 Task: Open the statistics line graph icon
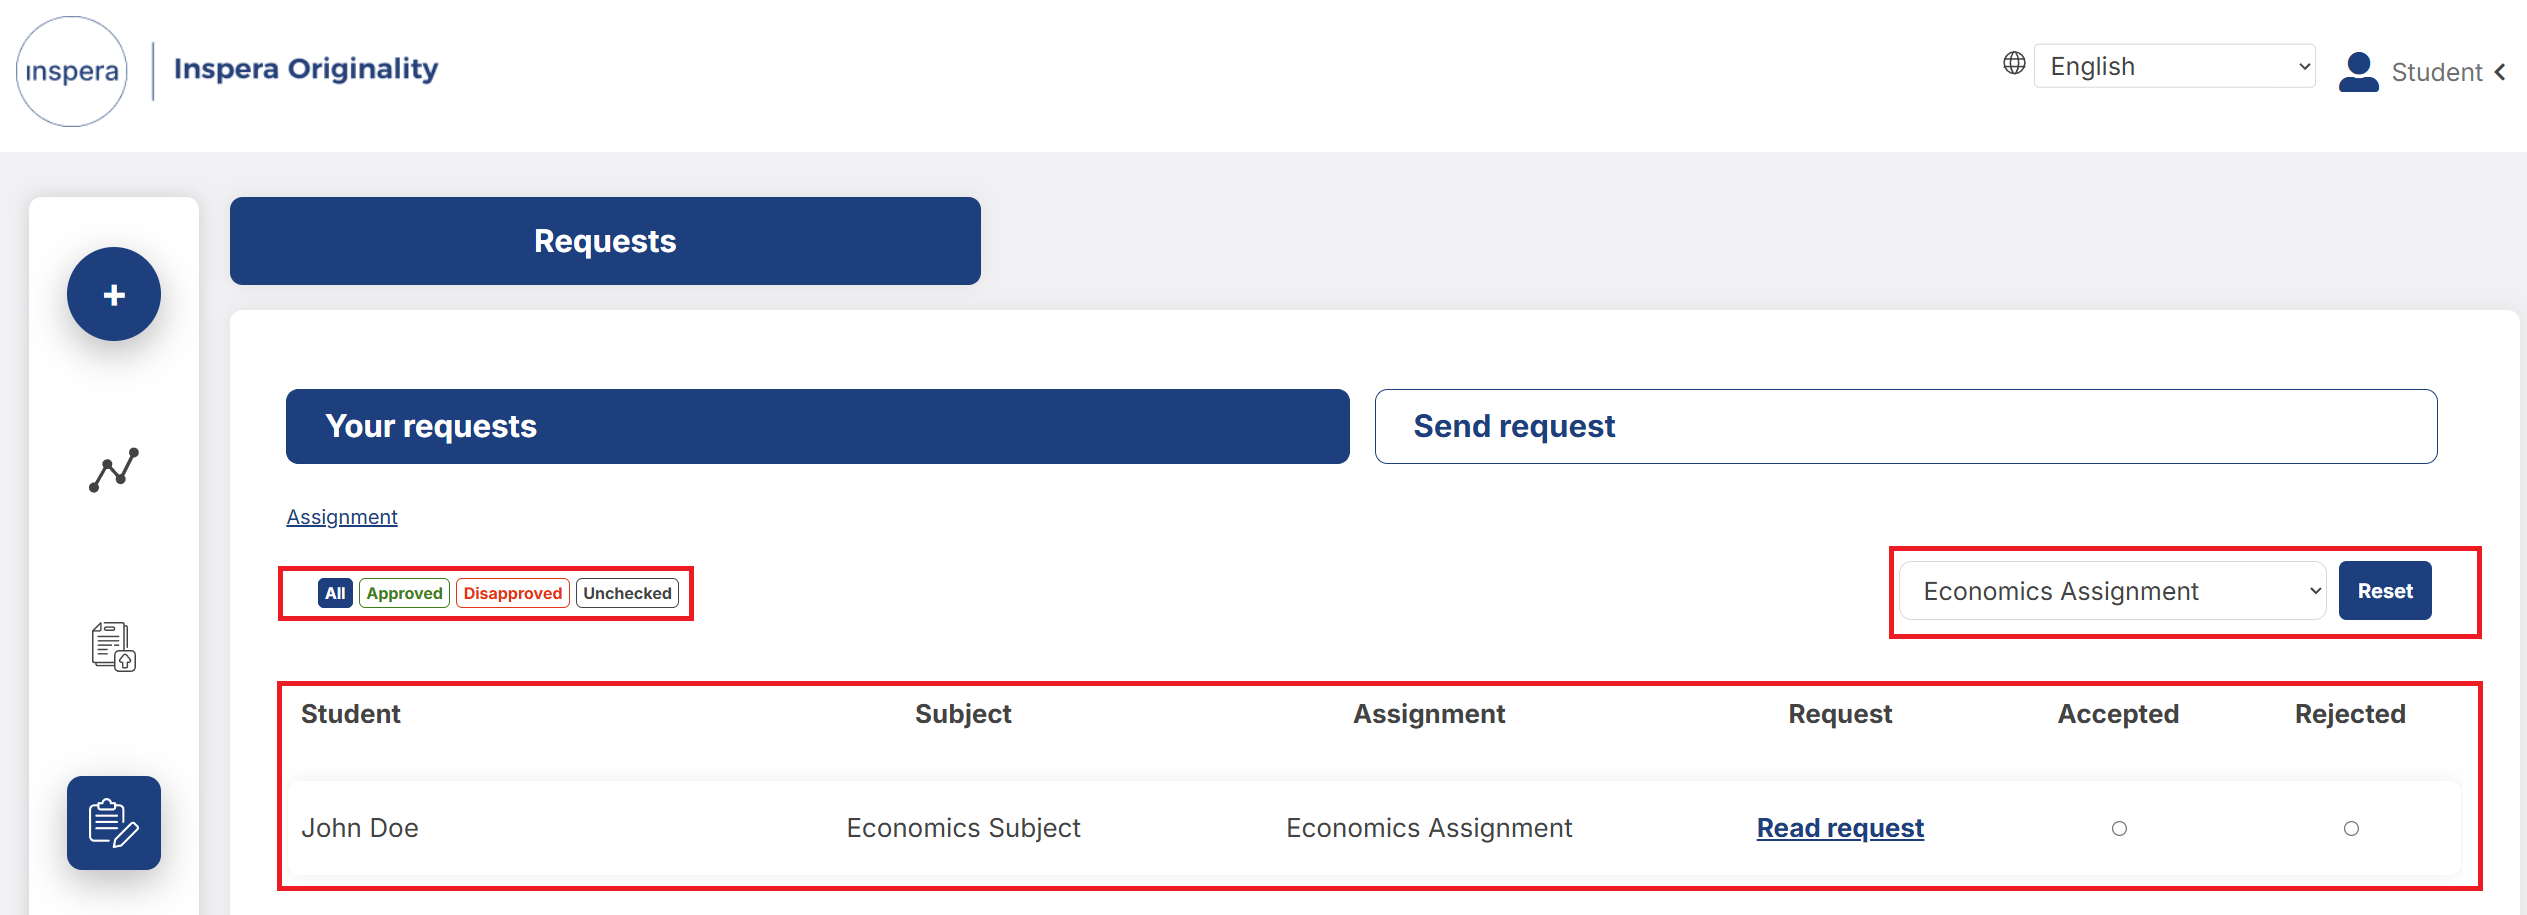[114, 470]
